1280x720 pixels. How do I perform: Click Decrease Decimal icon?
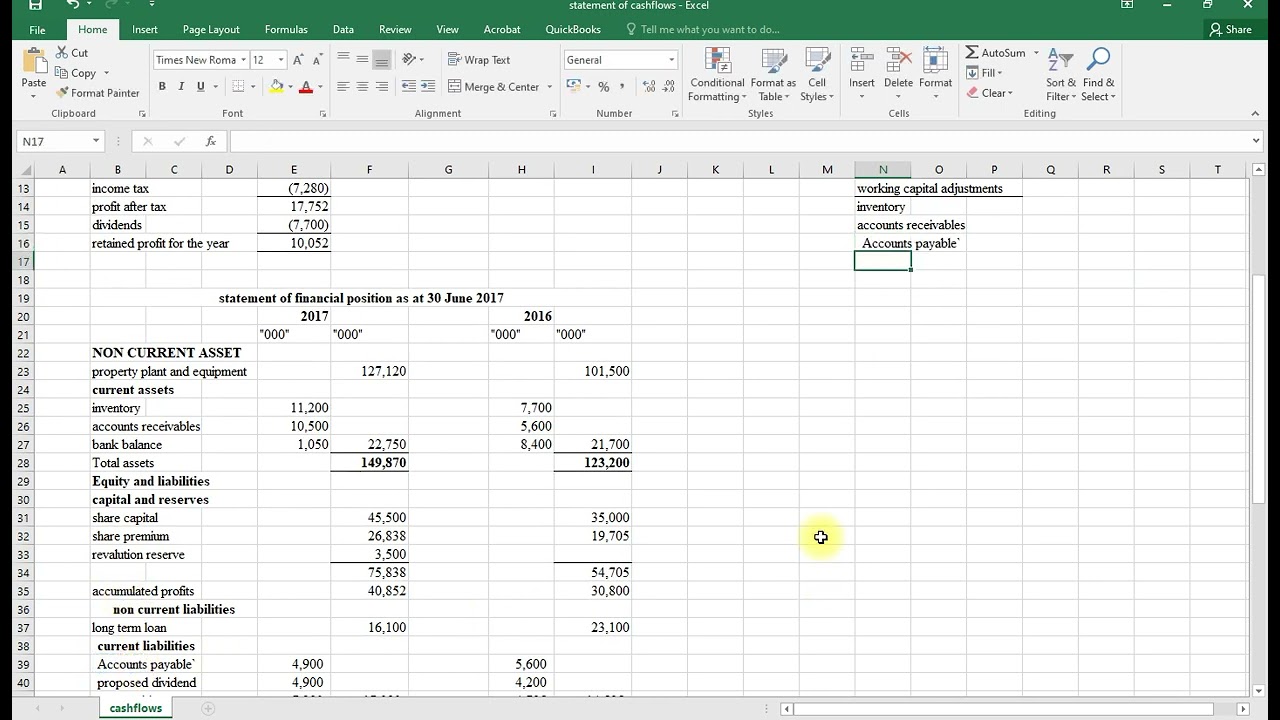669,87
